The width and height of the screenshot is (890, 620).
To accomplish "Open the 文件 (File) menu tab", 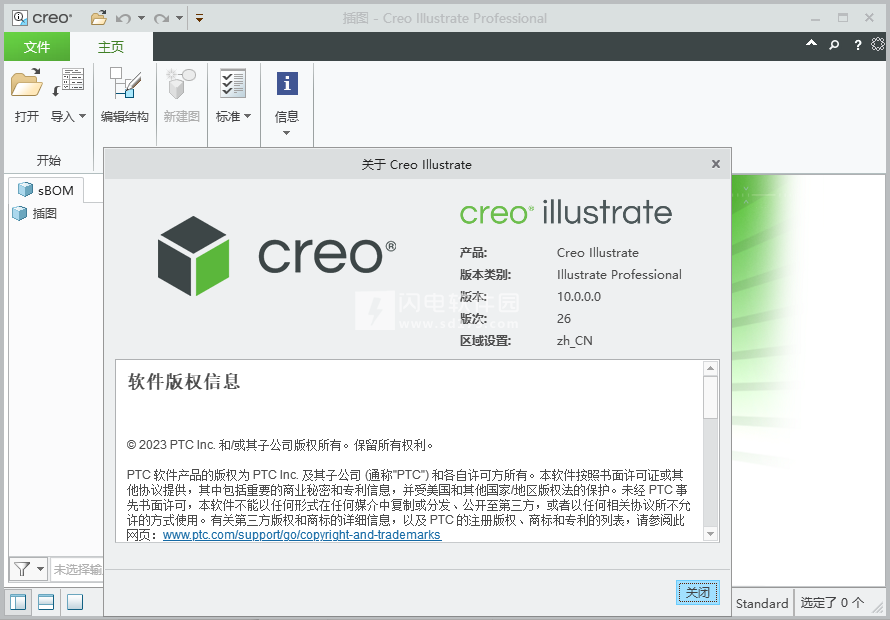I will pos(37,47).
